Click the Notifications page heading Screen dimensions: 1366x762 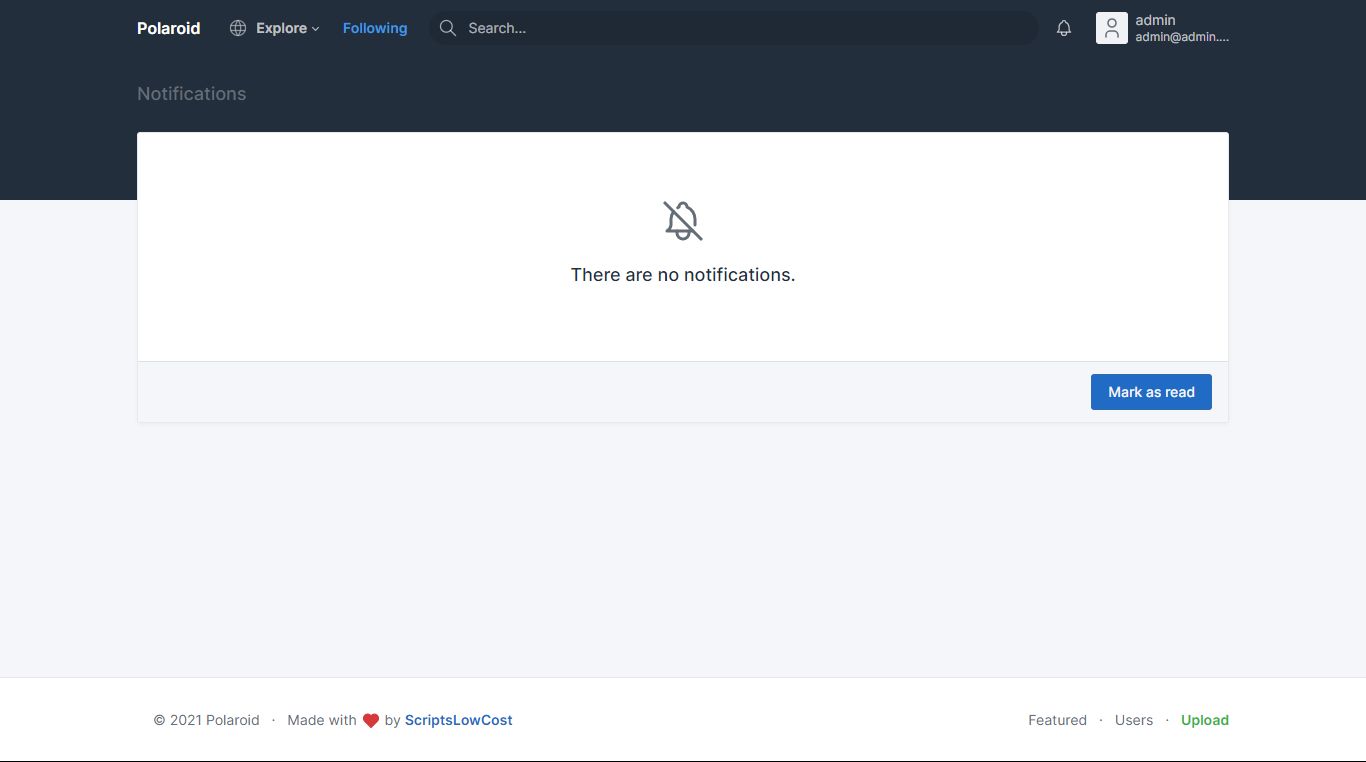click(x=191, y=94)
